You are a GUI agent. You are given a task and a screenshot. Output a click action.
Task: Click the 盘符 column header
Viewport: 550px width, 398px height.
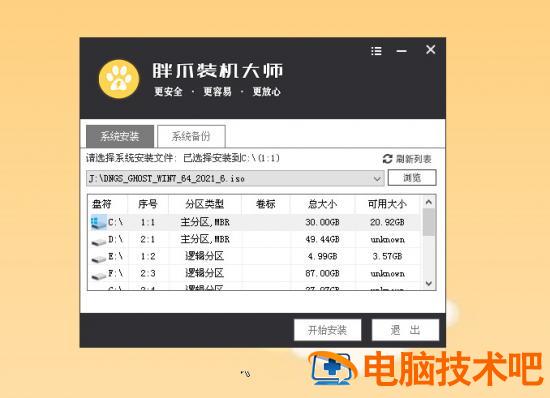(x=107, y=204)
